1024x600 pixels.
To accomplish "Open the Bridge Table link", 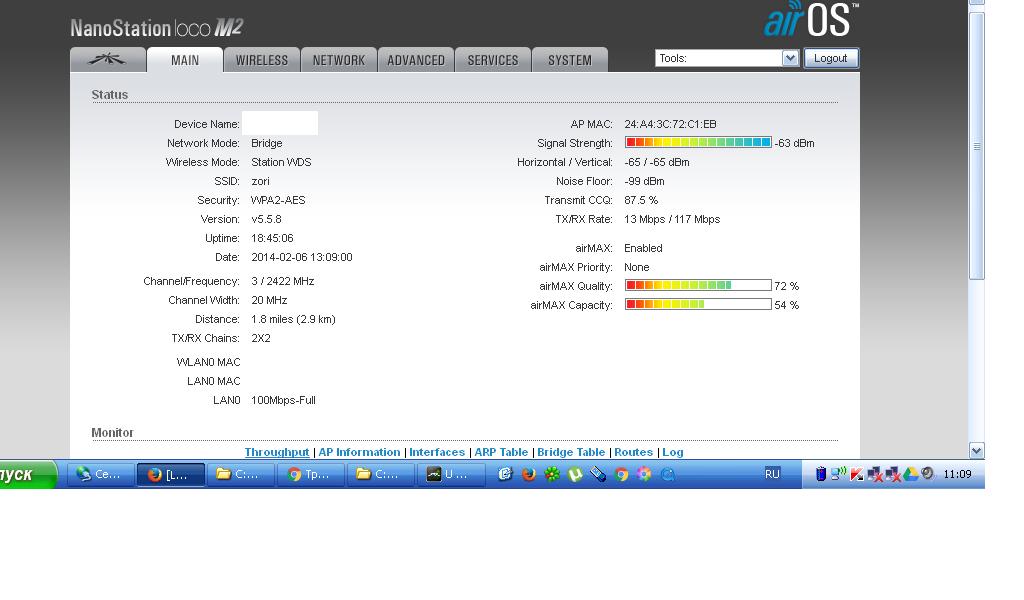I will click(x=571, y=452).
